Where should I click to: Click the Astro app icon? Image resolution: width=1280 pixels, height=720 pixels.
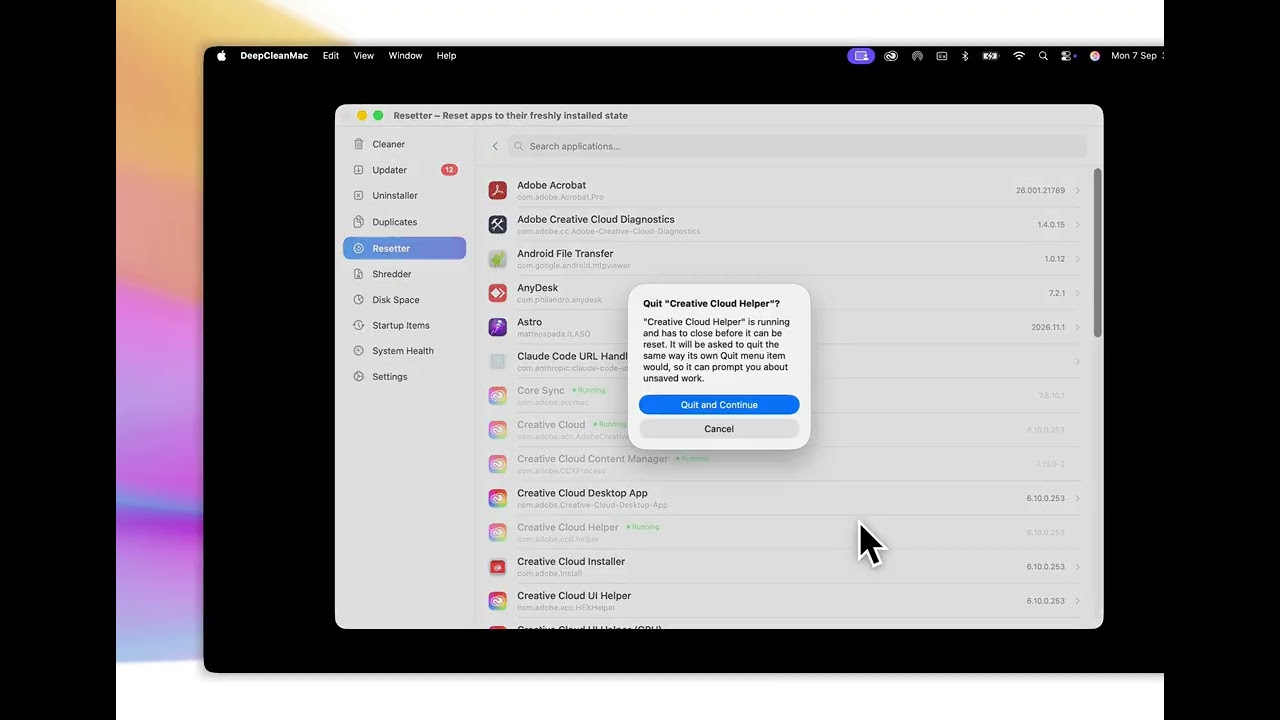[x=497, y=327]
